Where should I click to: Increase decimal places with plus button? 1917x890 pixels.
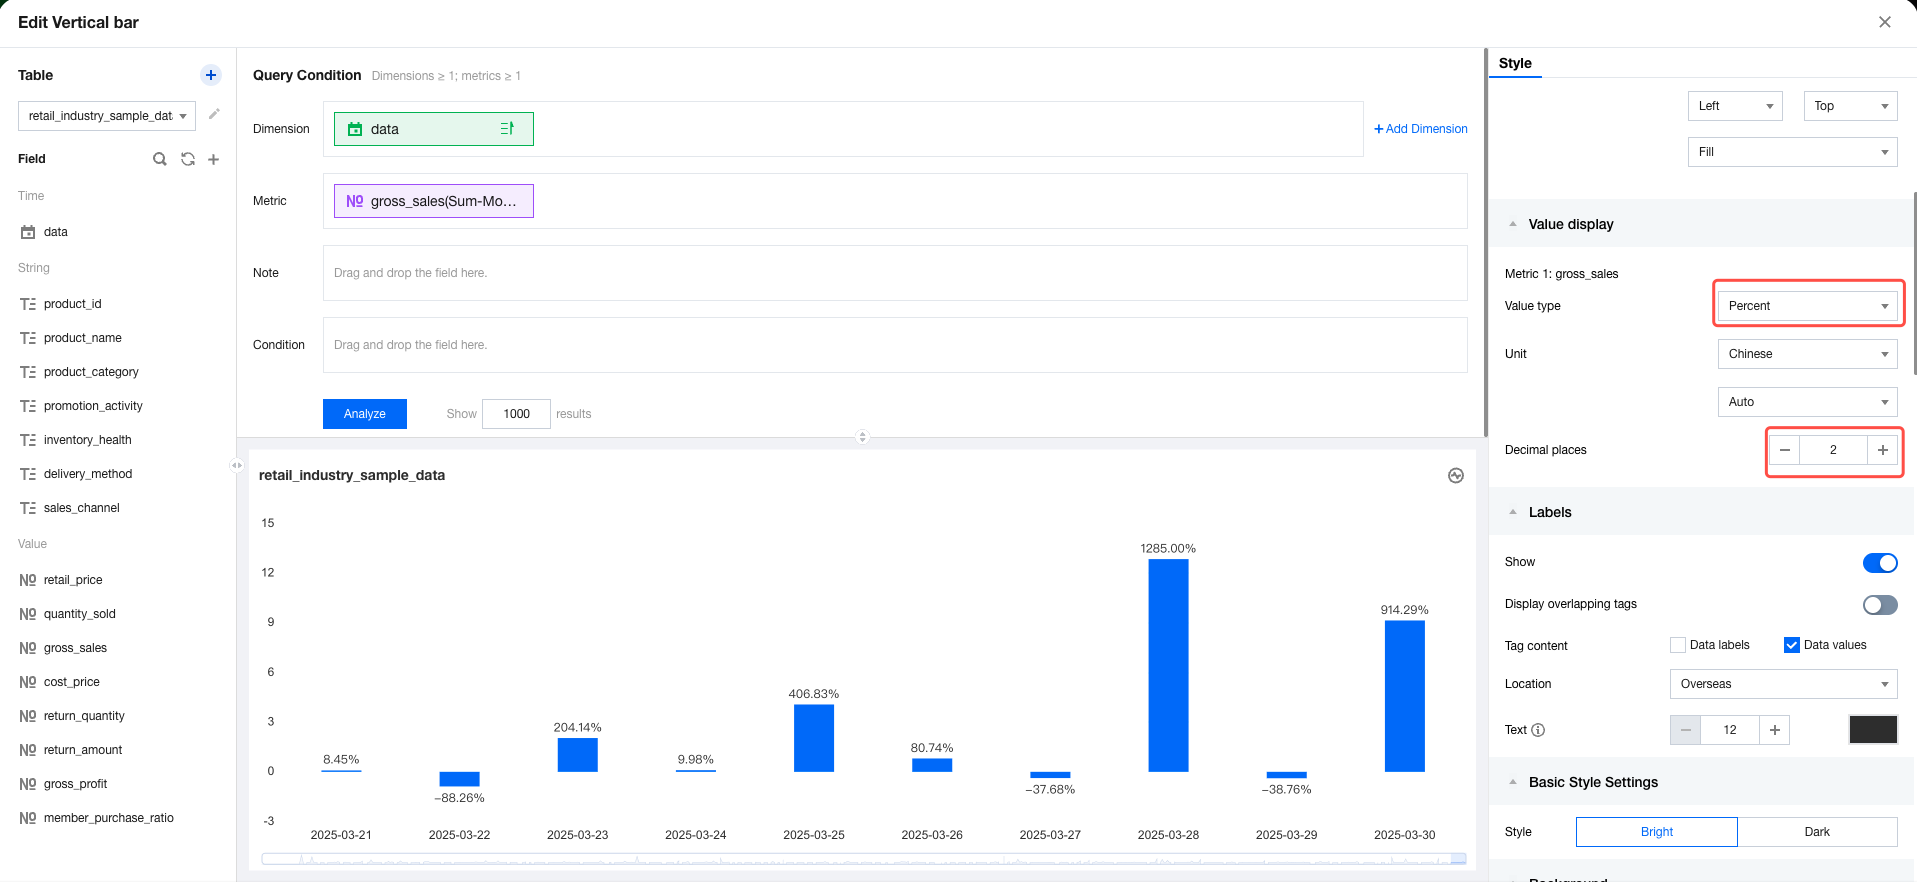coord(1883,450)
